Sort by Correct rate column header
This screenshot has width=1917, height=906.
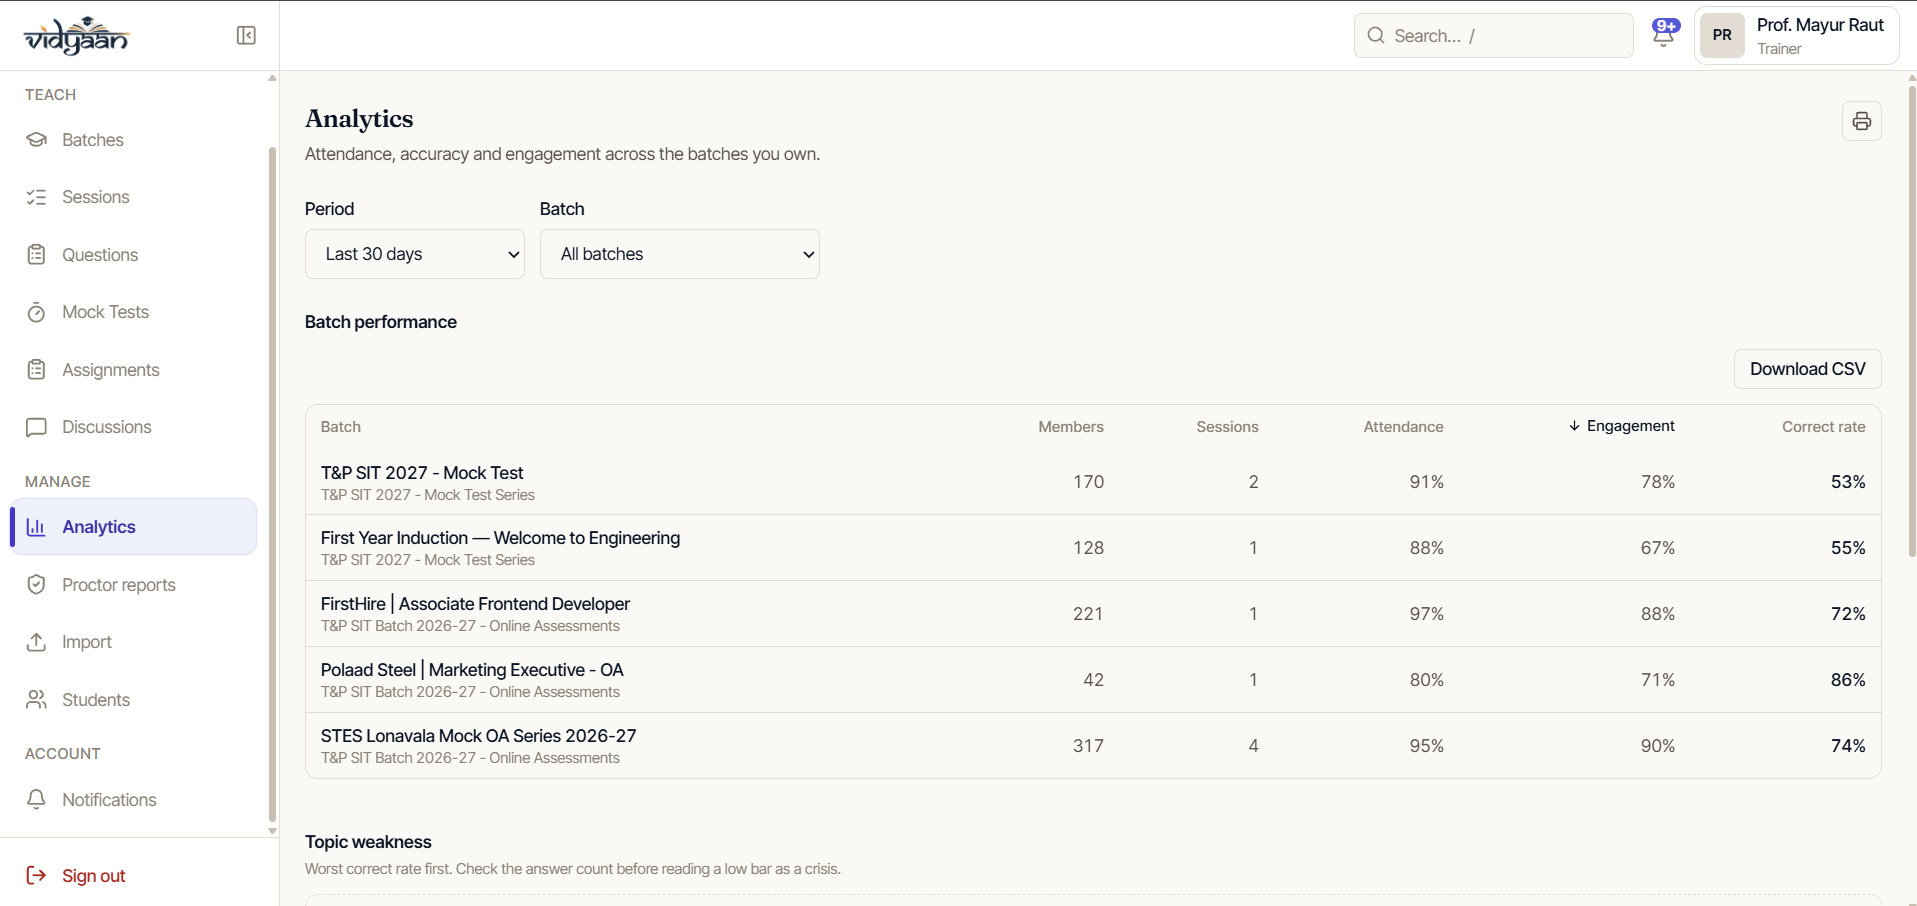click(1823, 427)
